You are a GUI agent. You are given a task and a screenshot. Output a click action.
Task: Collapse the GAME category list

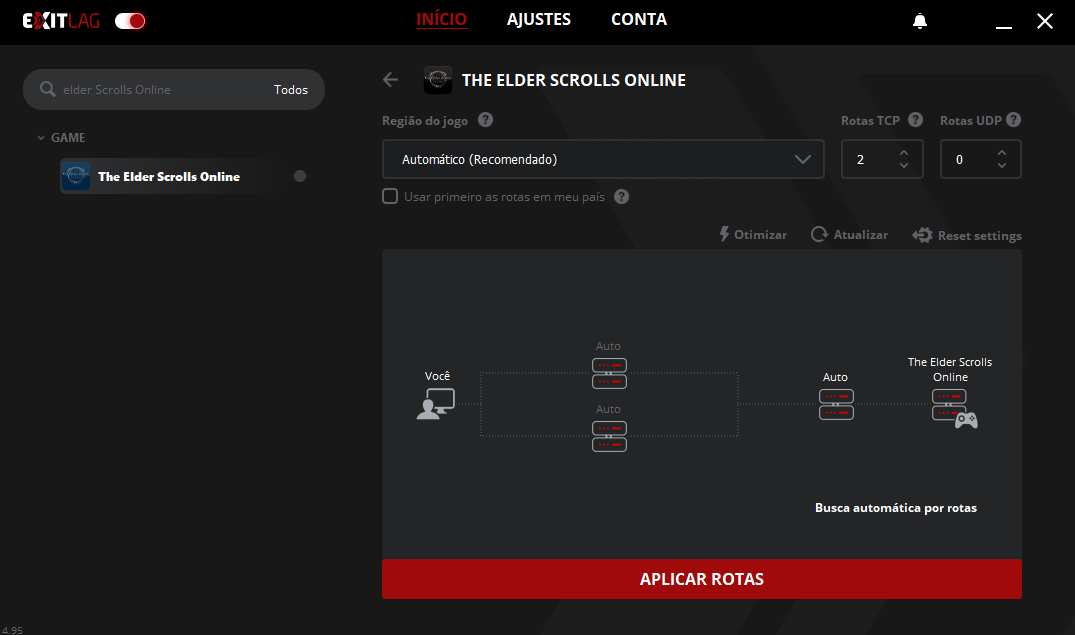click(x=41, y=138)
